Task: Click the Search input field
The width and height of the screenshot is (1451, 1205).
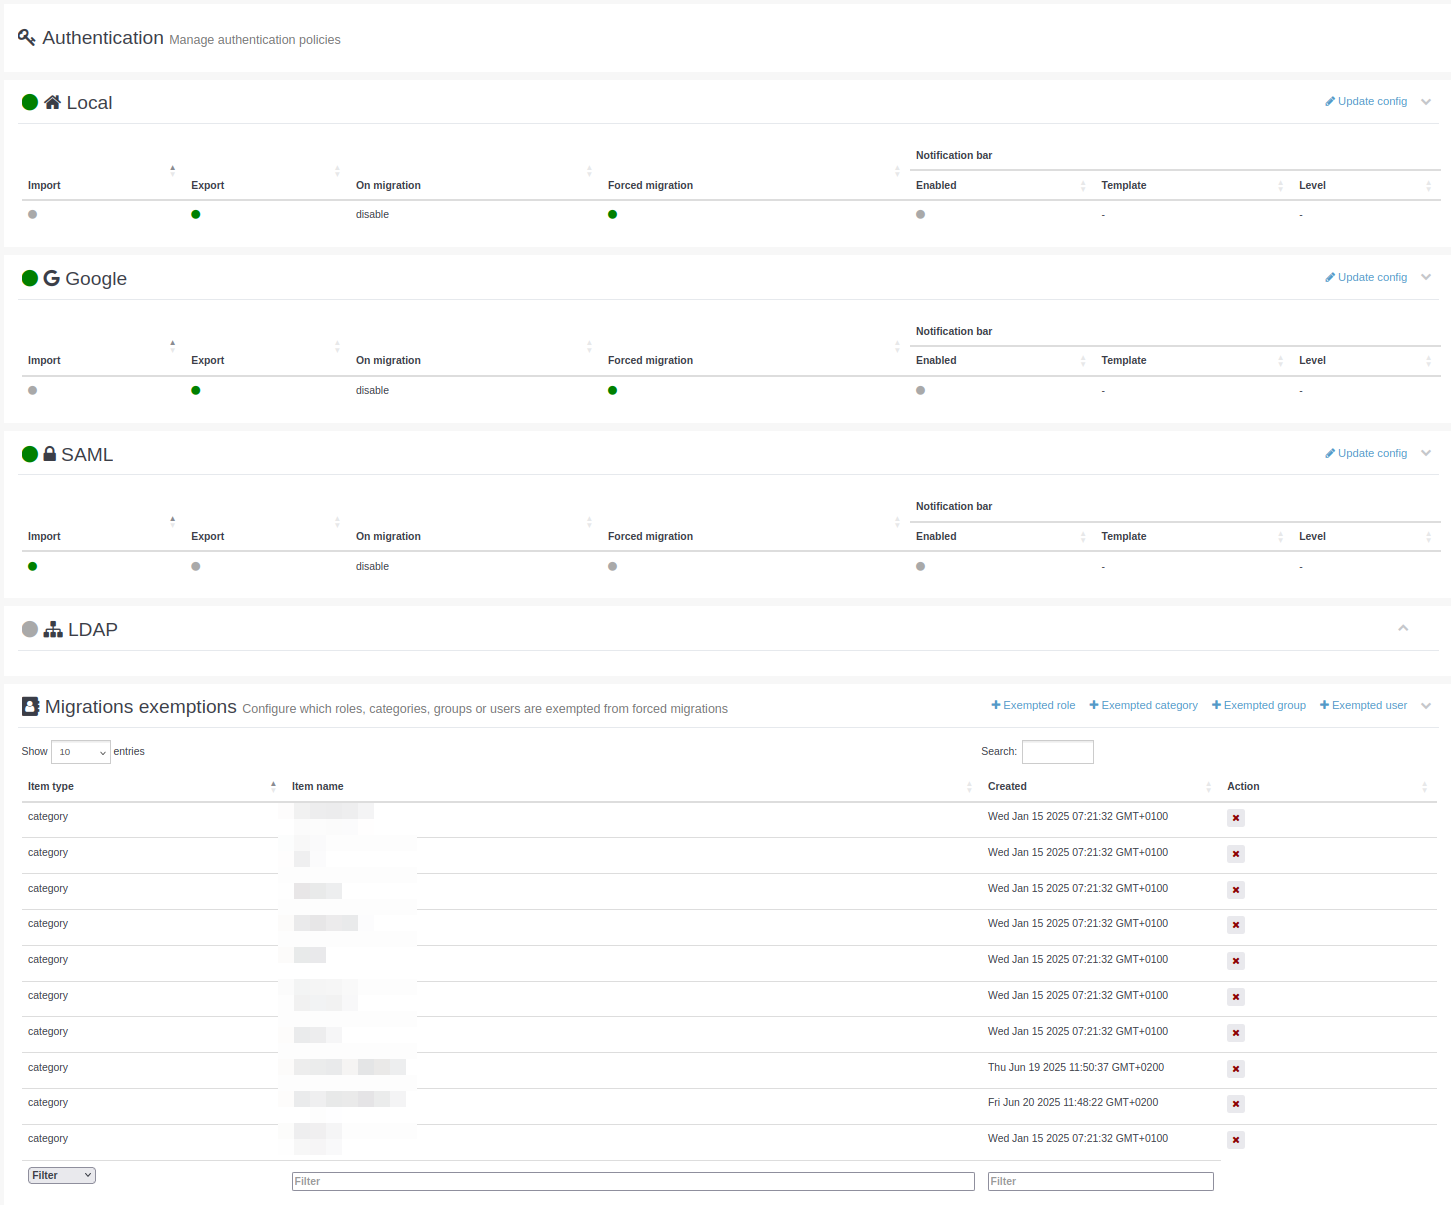Action: (x=1057, y=752)
